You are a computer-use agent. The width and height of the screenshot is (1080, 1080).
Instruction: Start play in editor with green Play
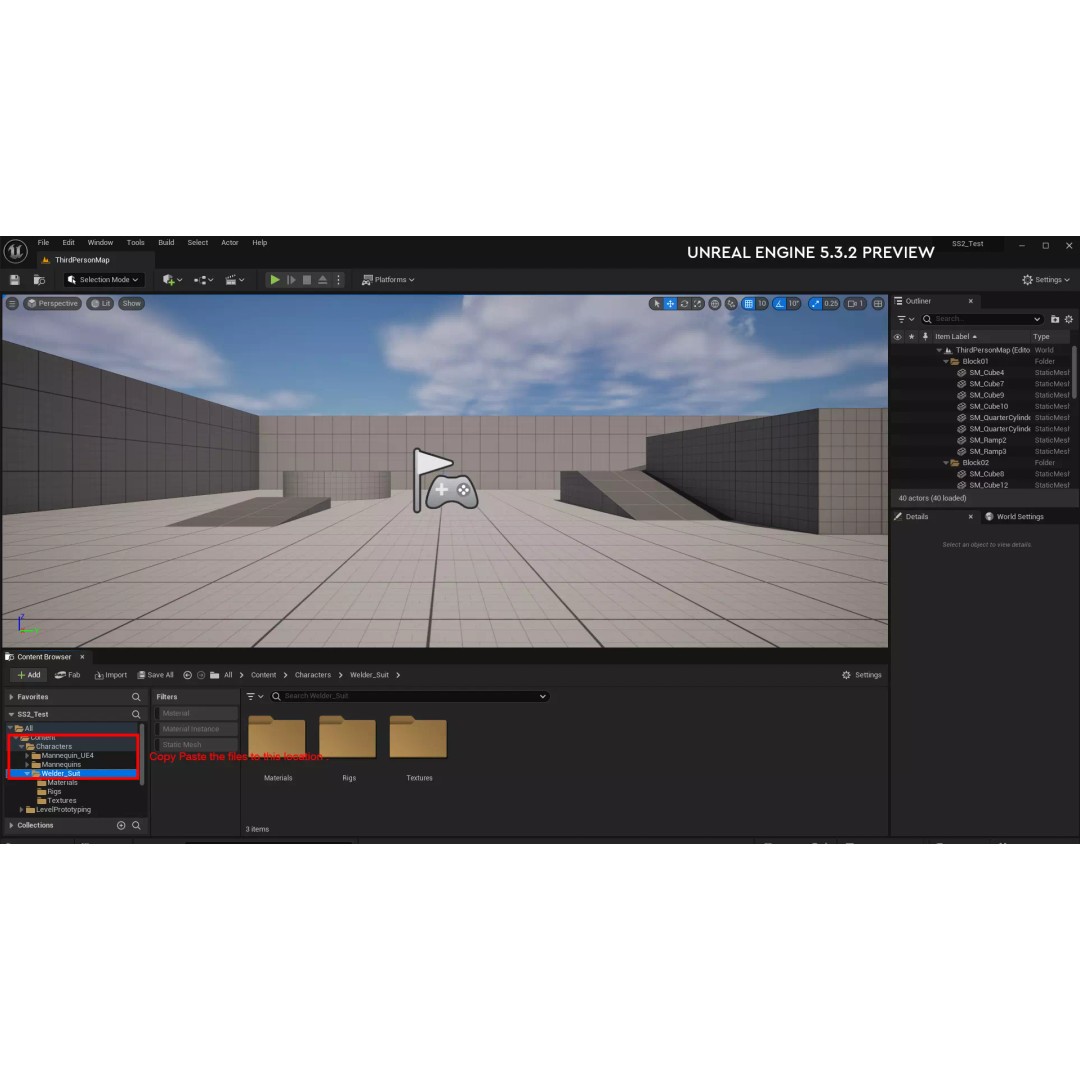[x=275, y=280]
